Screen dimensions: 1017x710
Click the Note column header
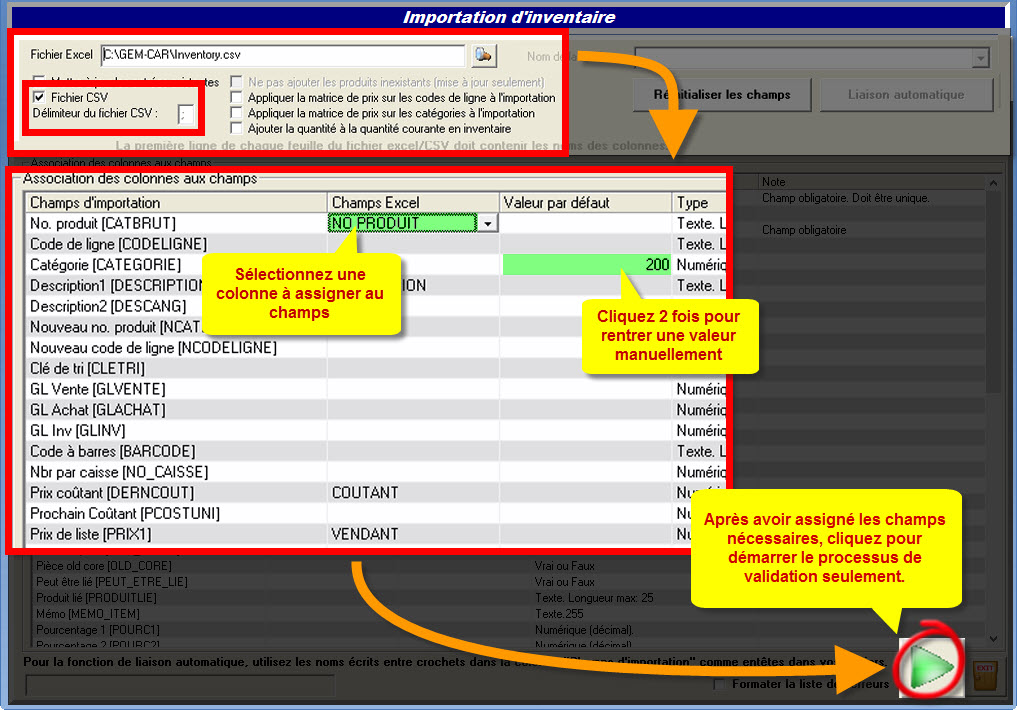[872, 182]
